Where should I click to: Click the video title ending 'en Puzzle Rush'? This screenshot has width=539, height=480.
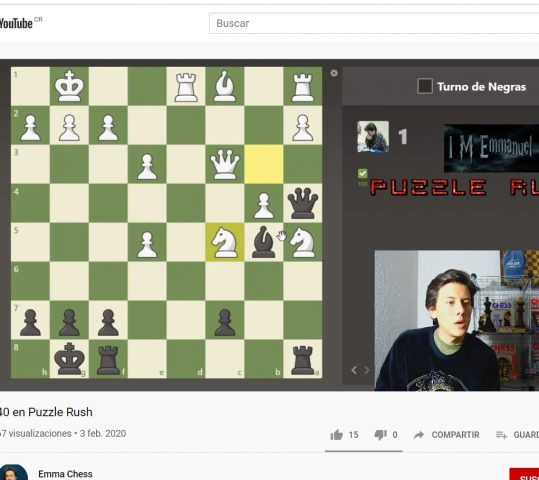tap(46, 412)
